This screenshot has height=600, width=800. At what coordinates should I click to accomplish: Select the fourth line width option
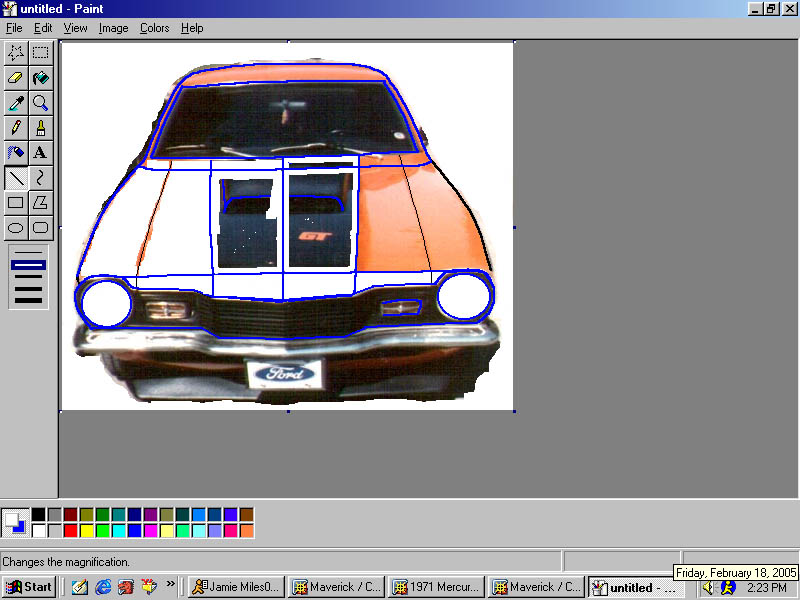(x=29, y=289)
